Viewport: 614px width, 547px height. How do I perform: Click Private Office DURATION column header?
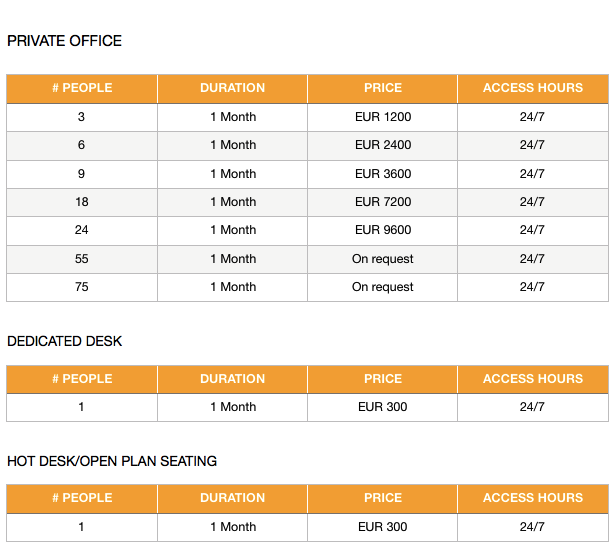click(233, 88)
